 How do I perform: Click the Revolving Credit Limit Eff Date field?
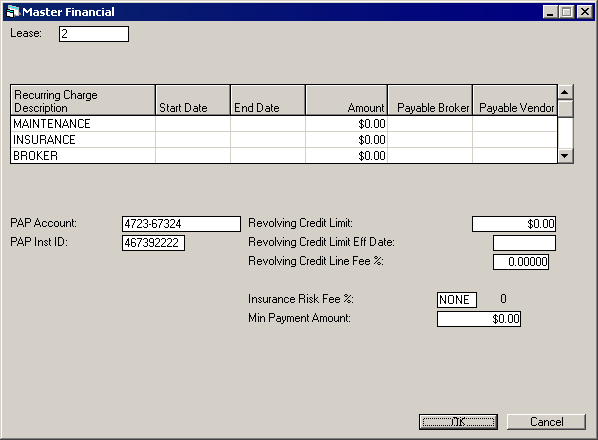coord(524,243)
